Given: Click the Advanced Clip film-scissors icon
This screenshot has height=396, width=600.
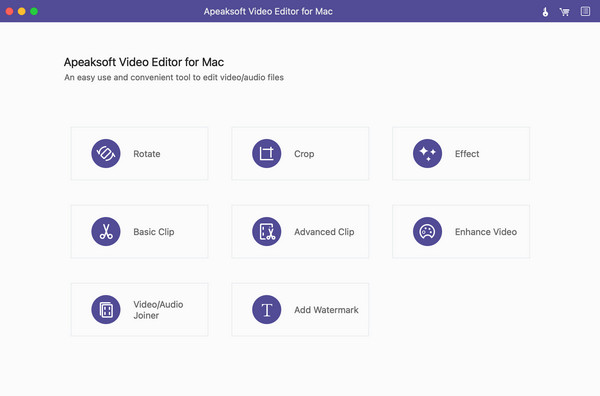Looking at the screenshot, I should tap(267, 231).
